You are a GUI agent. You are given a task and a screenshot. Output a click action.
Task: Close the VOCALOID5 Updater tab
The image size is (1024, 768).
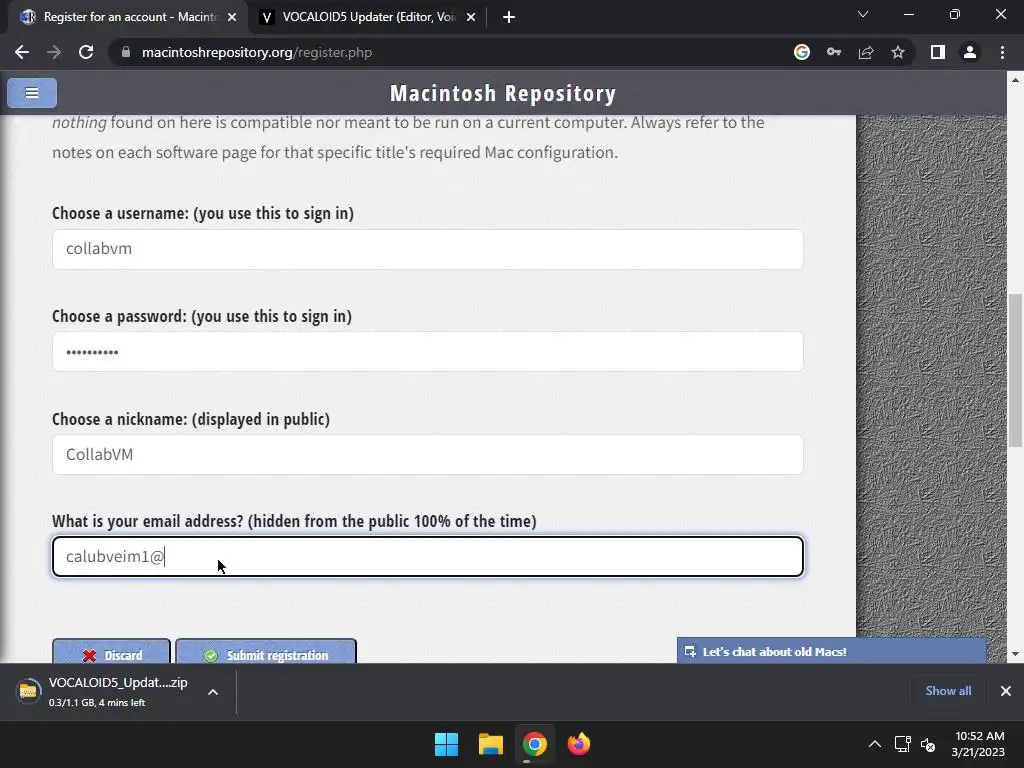click(x=471, y=17)
